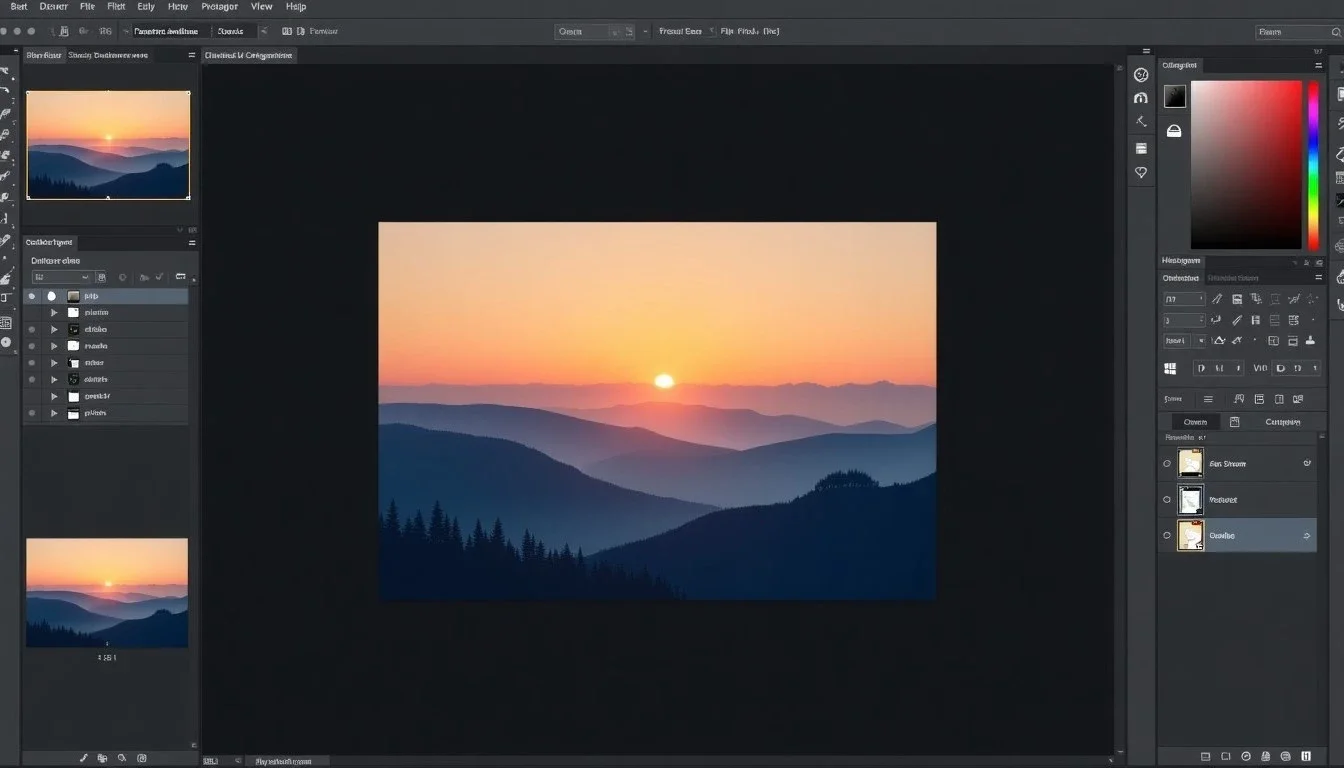Open the first numeric dropdown in right properties panel
This screenshot has width=1344, height=768.
tap(1184, 298)
